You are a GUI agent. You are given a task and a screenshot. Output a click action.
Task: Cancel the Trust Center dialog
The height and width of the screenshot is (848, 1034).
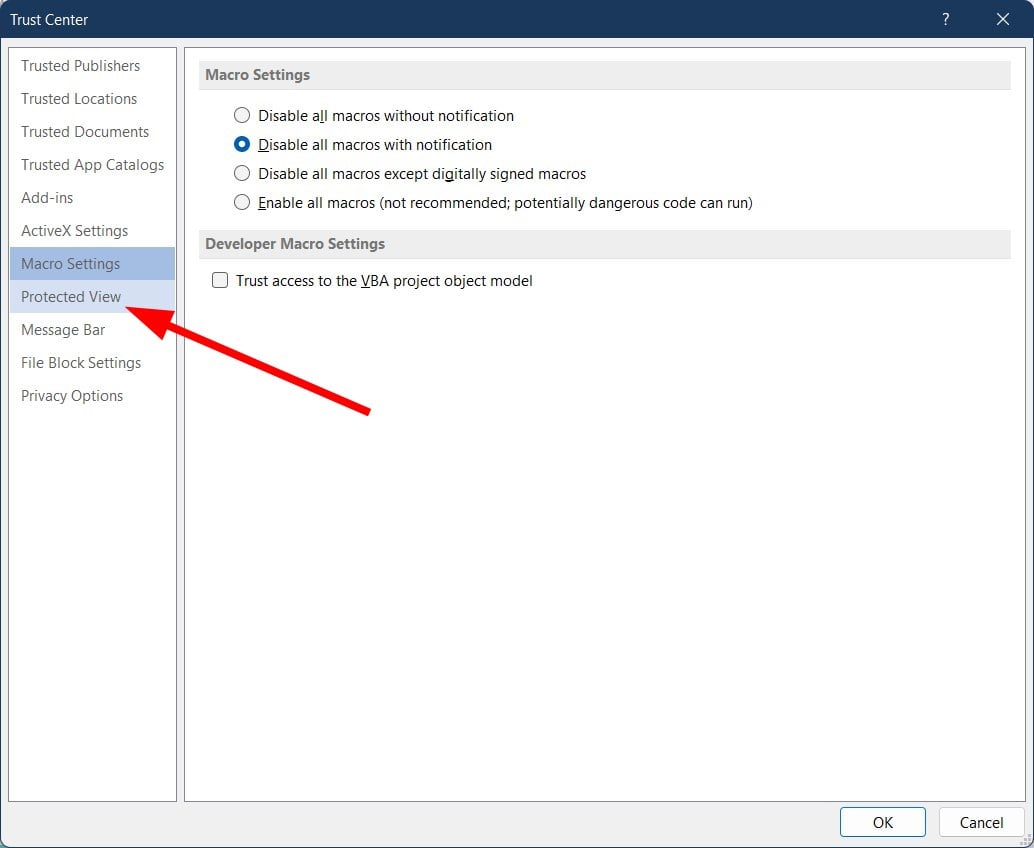point(981,822)
